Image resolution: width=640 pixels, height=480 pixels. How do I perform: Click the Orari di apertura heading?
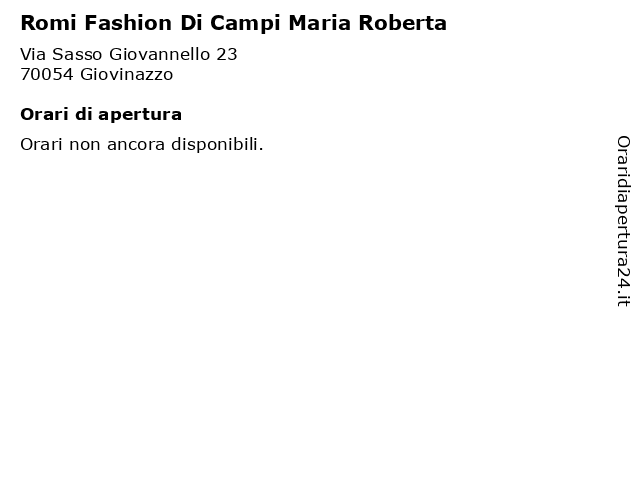101,115
